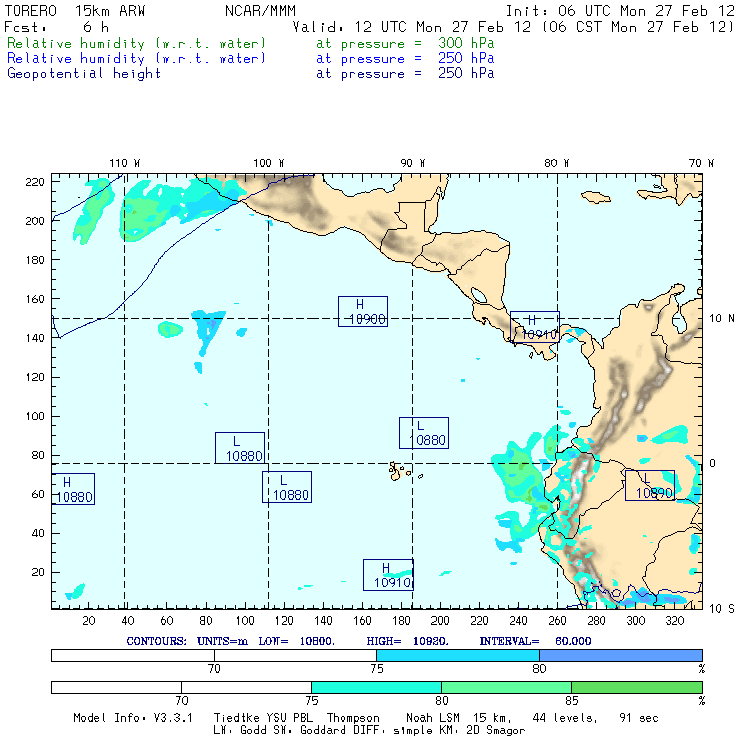
Task: Click the 'L 10890' box over South America
Action: point(650,485)
